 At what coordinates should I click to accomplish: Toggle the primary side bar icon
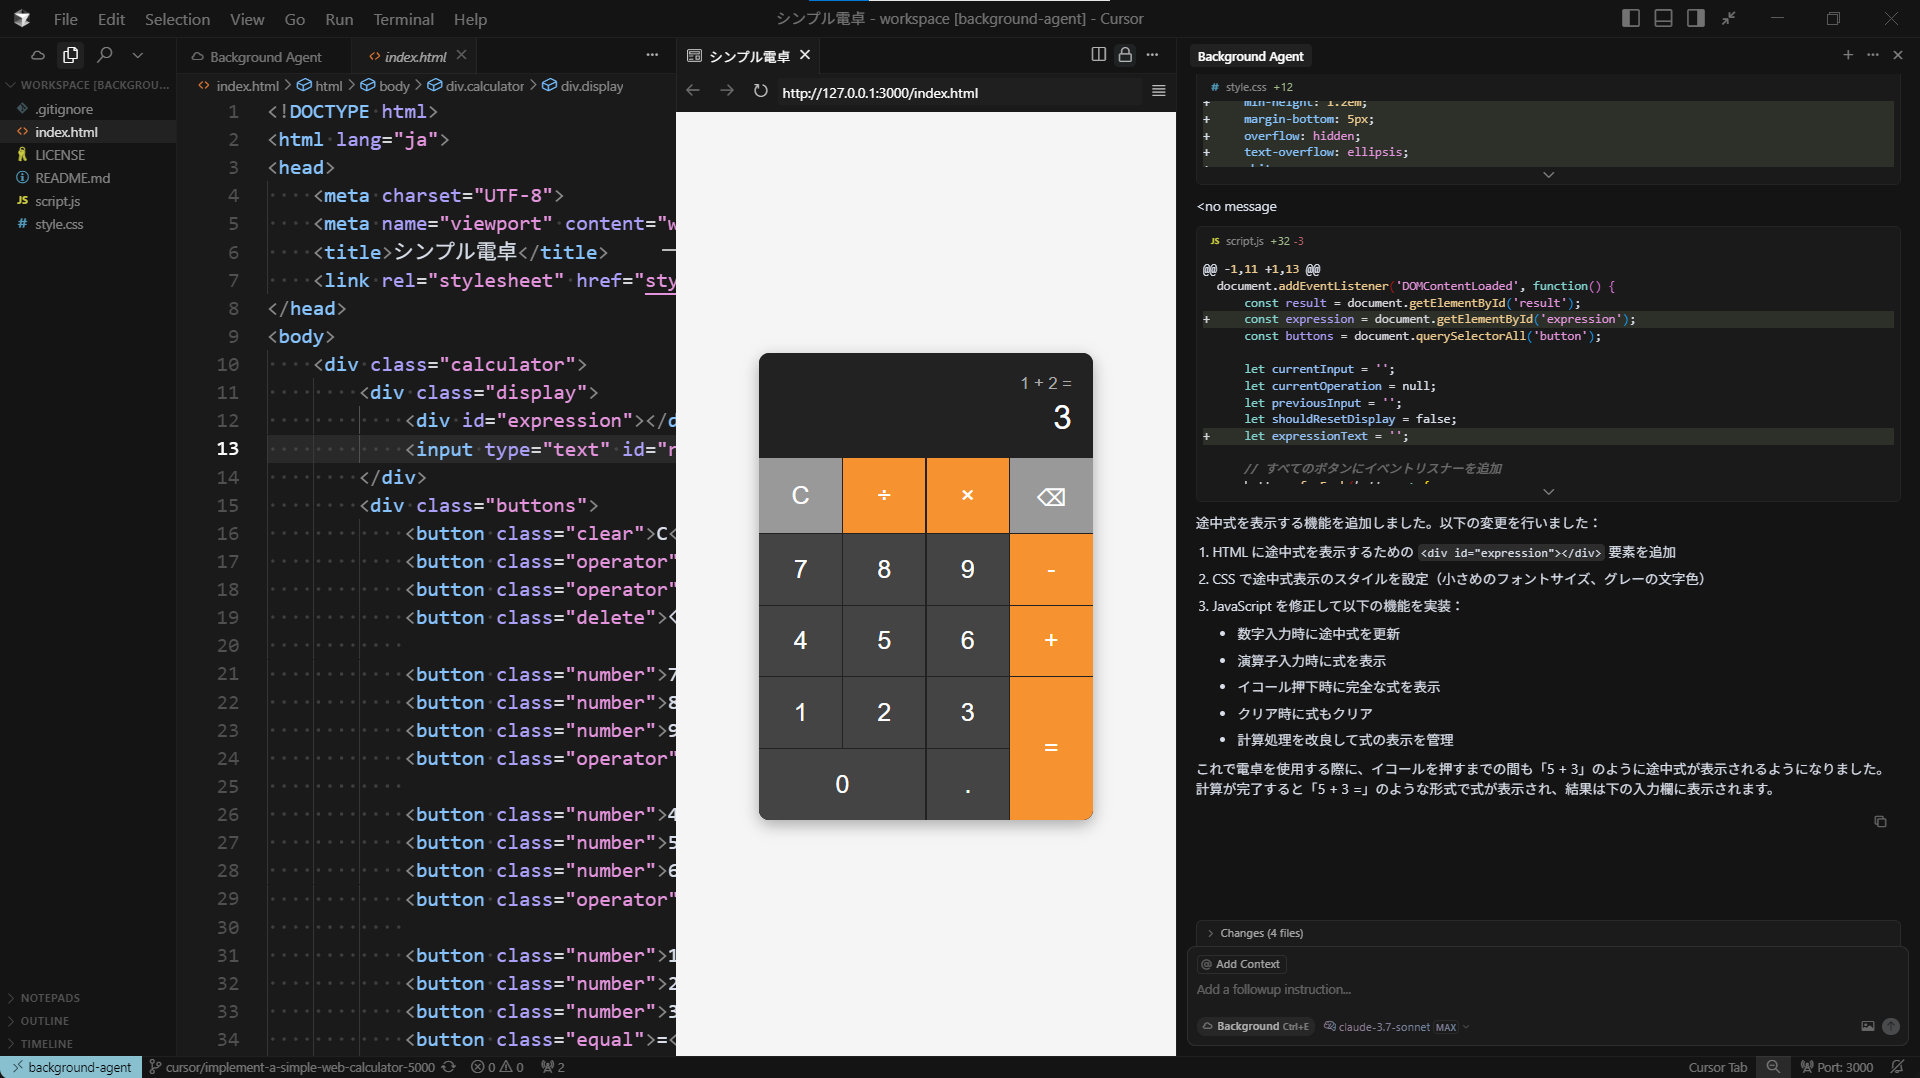point(1629,18)
